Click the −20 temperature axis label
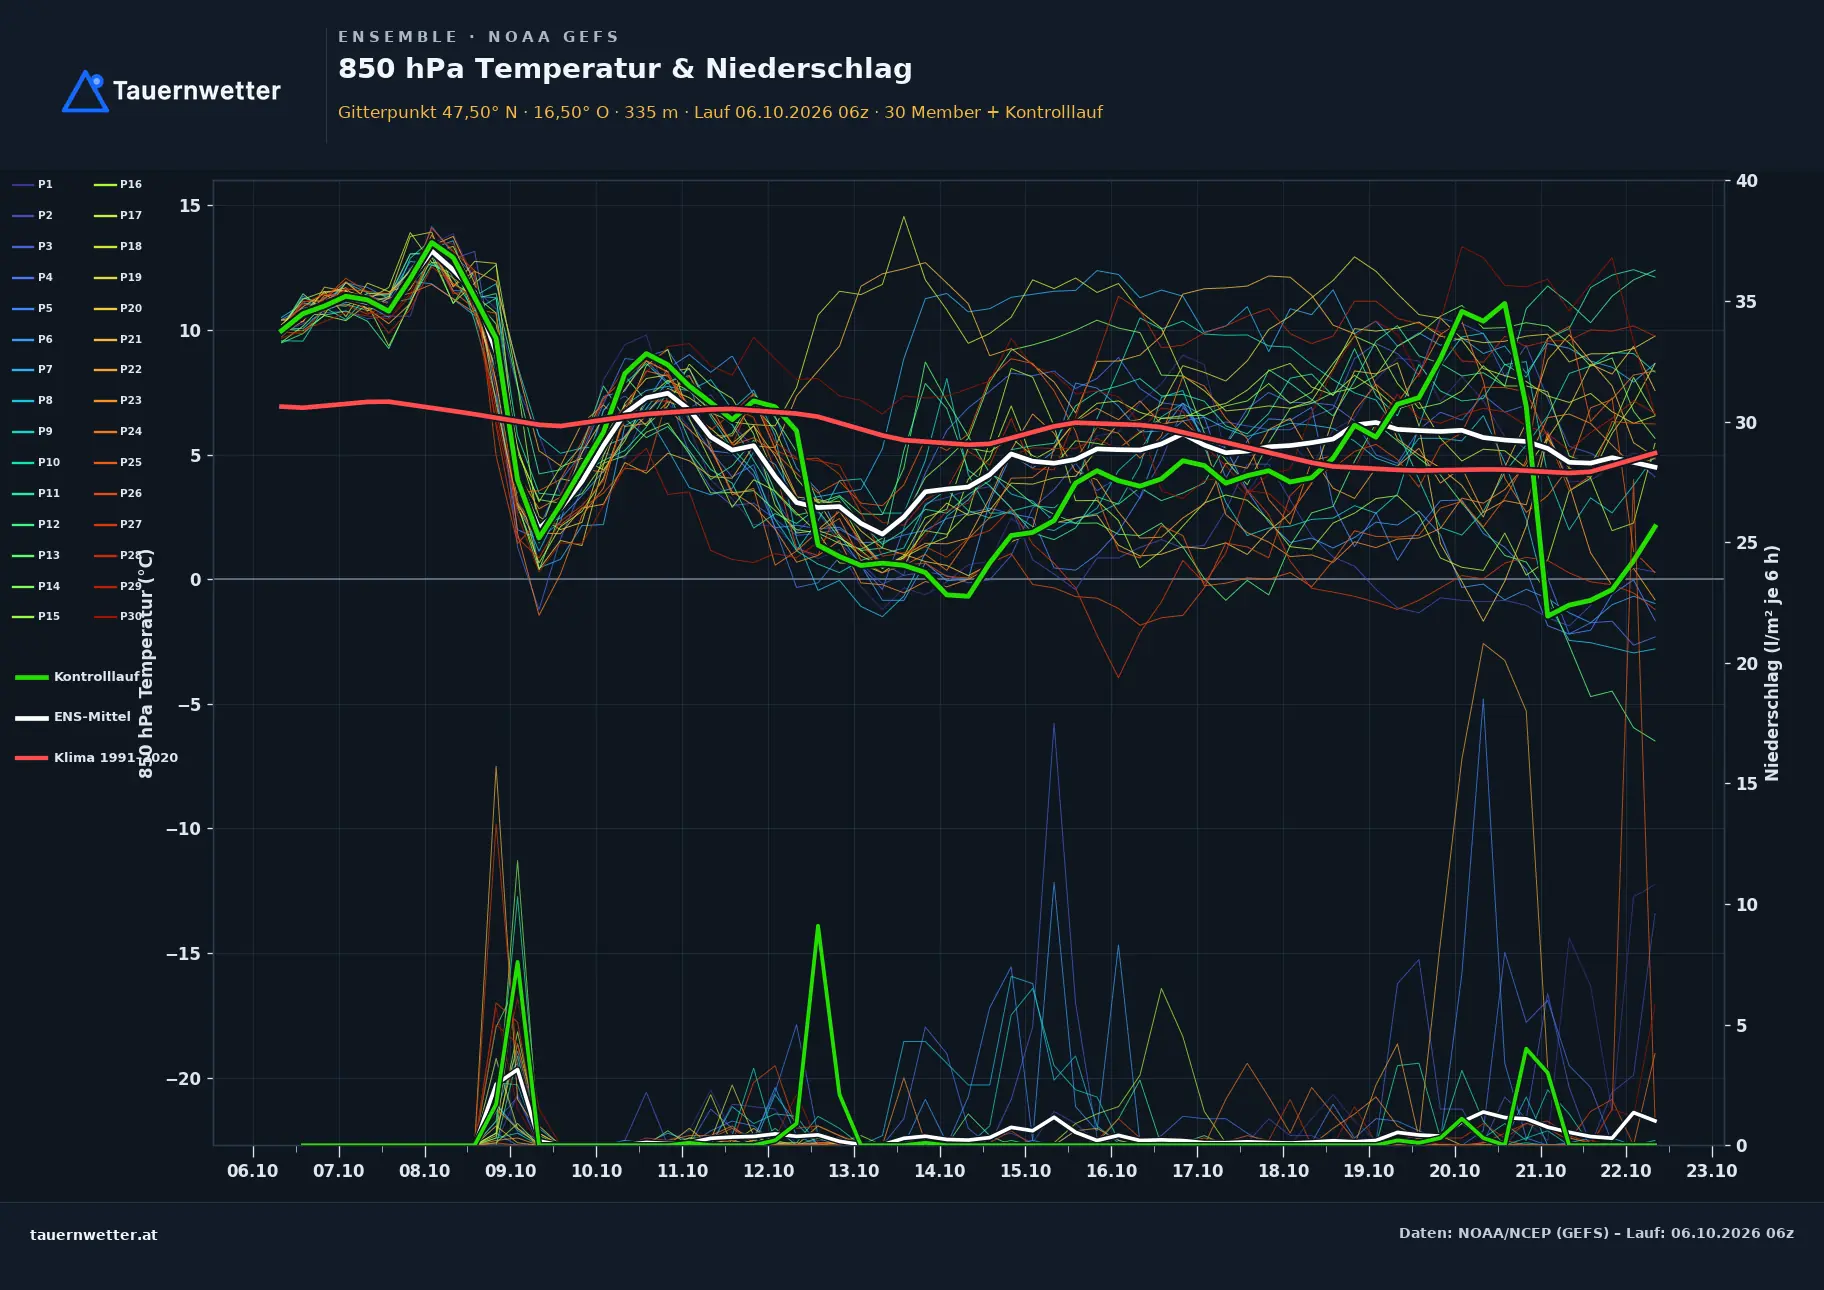 point(184,1079)
